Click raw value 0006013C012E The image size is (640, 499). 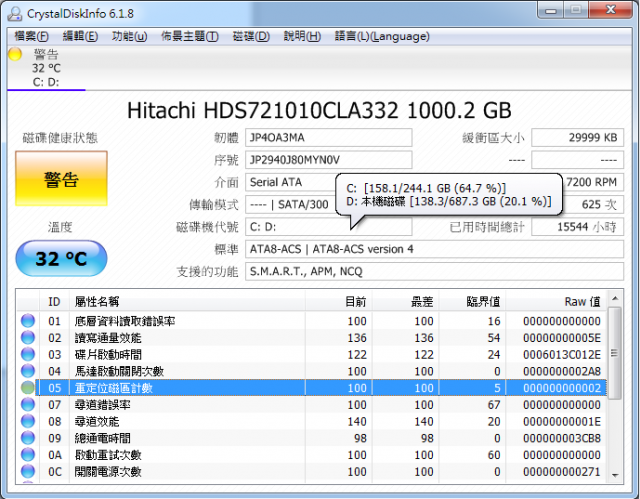click(562, 355)
